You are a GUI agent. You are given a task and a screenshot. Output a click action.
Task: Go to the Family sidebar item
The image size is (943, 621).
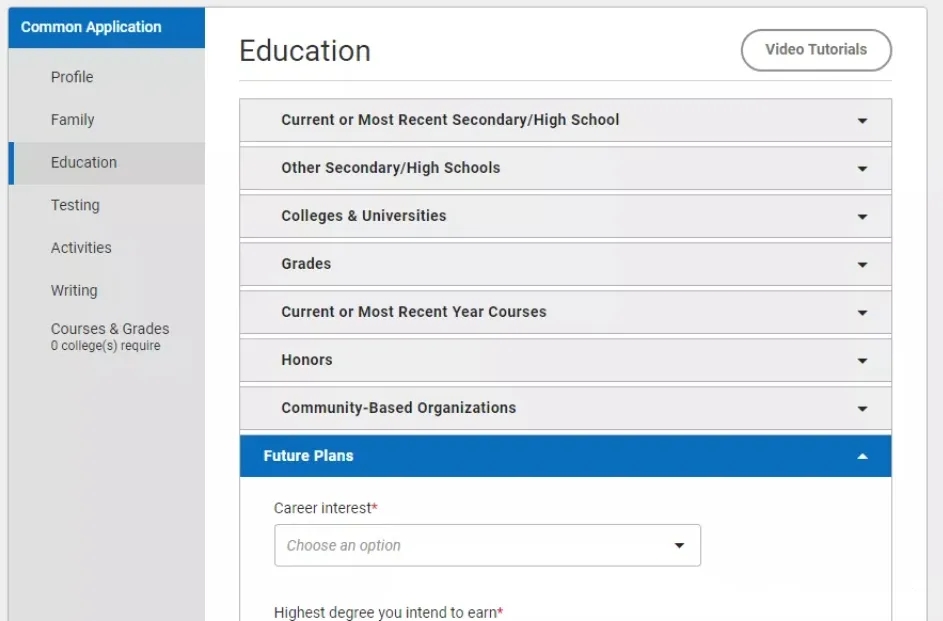(x=72, y=120)
